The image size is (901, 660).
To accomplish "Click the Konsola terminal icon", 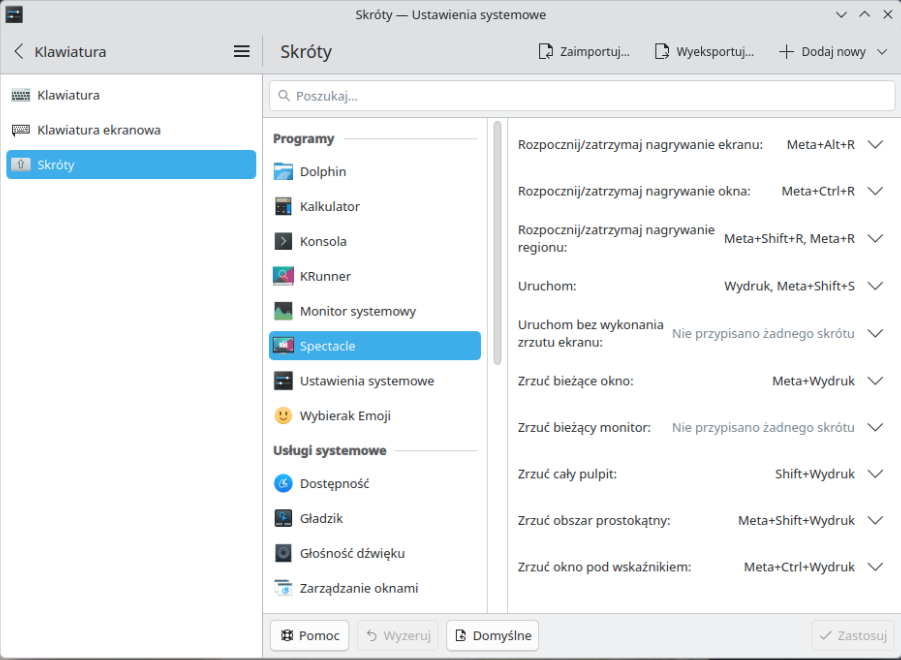I will point(283,242).
